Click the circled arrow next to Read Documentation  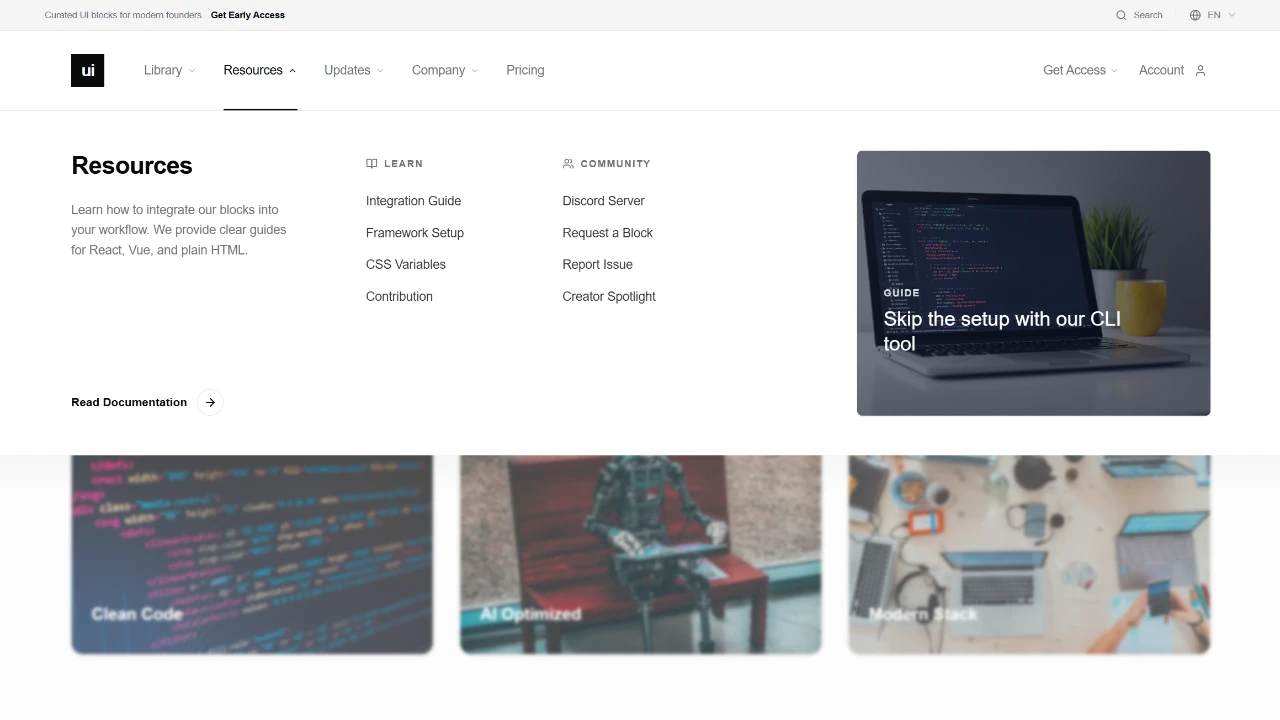point(210,402)
